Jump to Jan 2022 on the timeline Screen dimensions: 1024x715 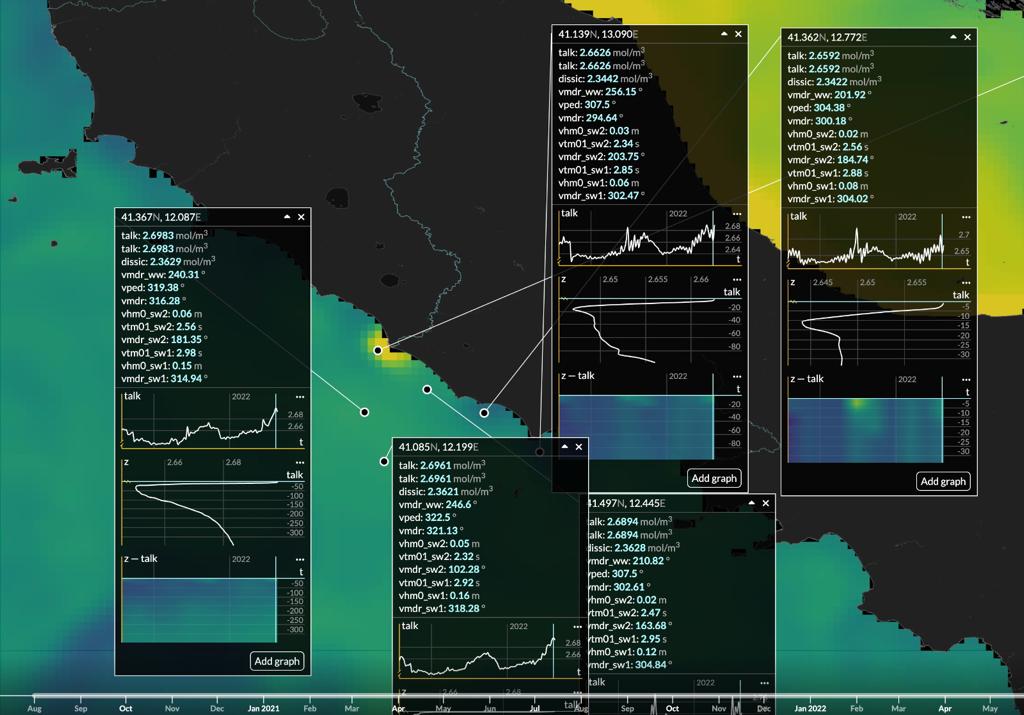tap(810, 707)
